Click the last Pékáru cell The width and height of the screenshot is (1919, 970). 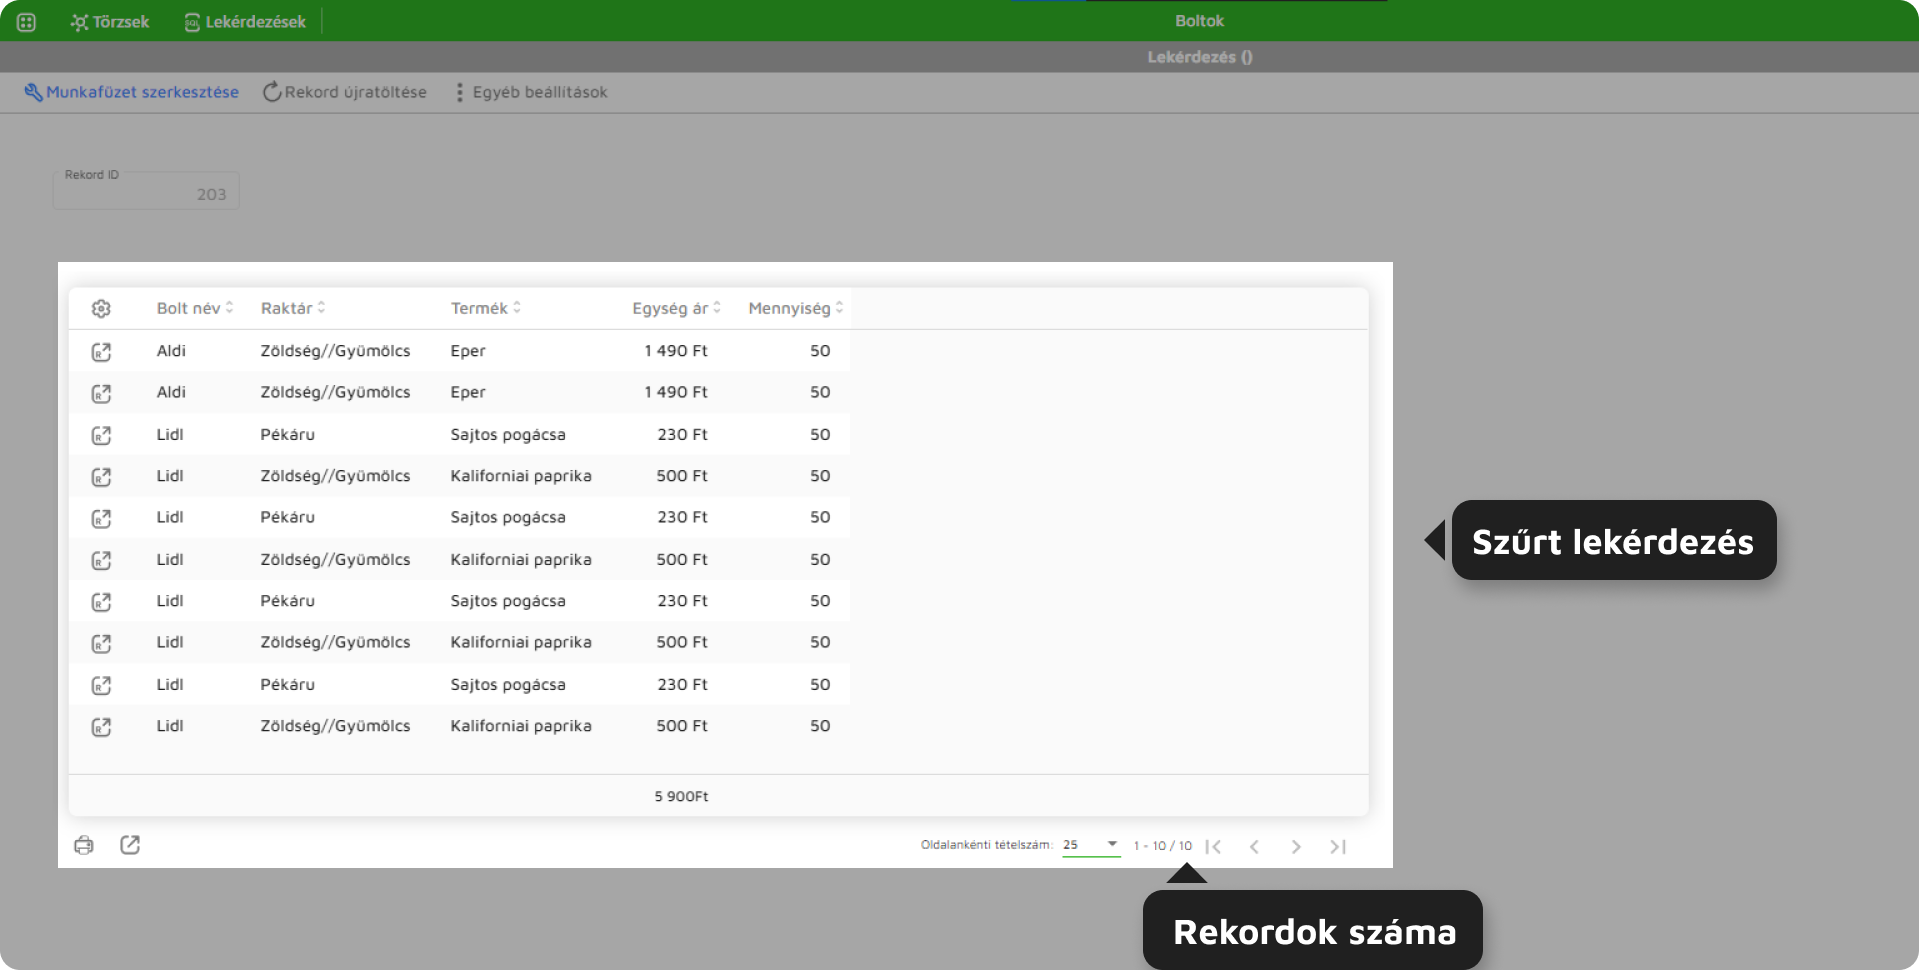(x=287, y=685)
